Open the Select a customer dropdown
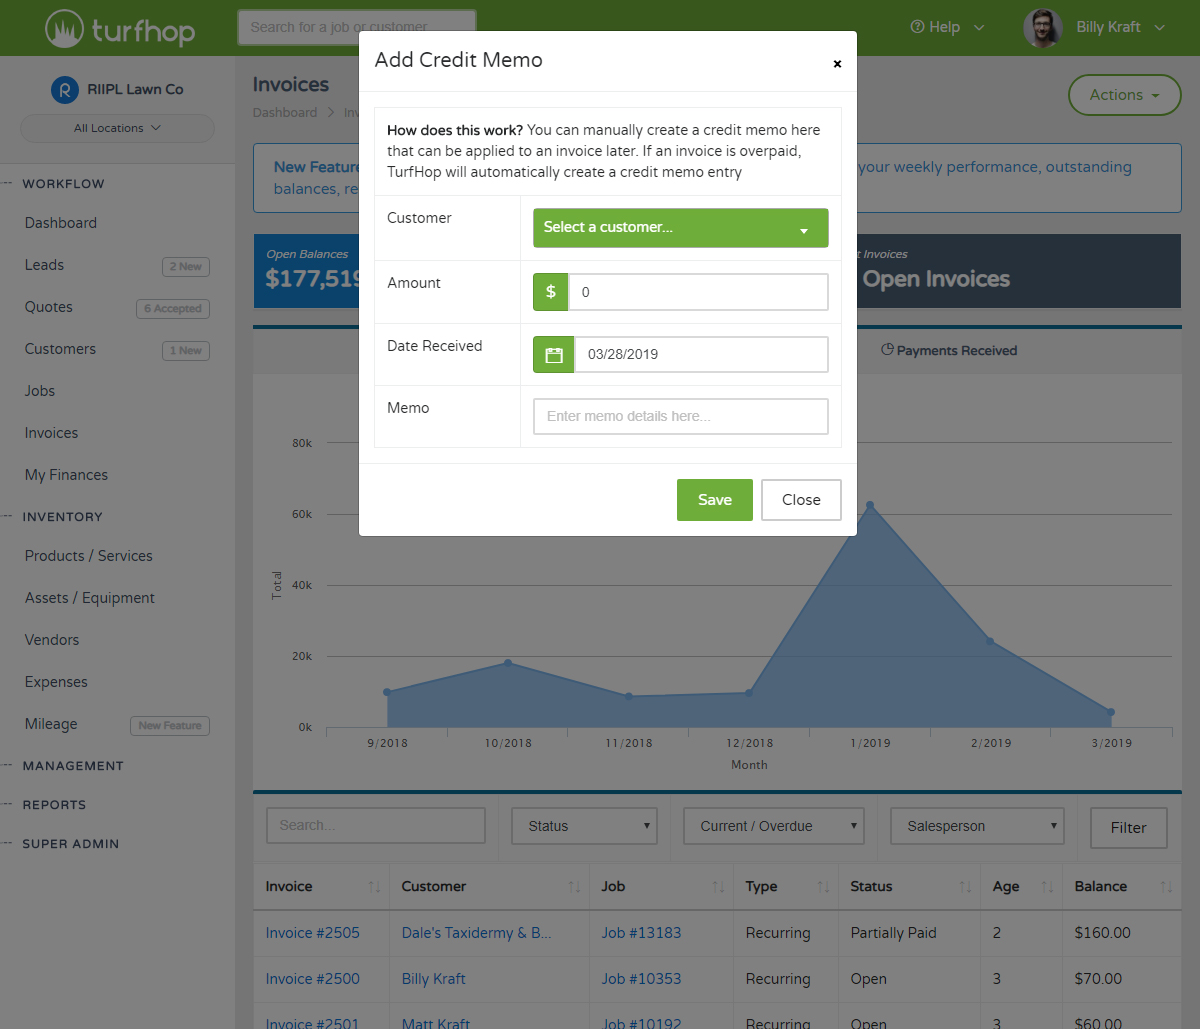This screenshot has width=1200, height=1029. point(680,228)
